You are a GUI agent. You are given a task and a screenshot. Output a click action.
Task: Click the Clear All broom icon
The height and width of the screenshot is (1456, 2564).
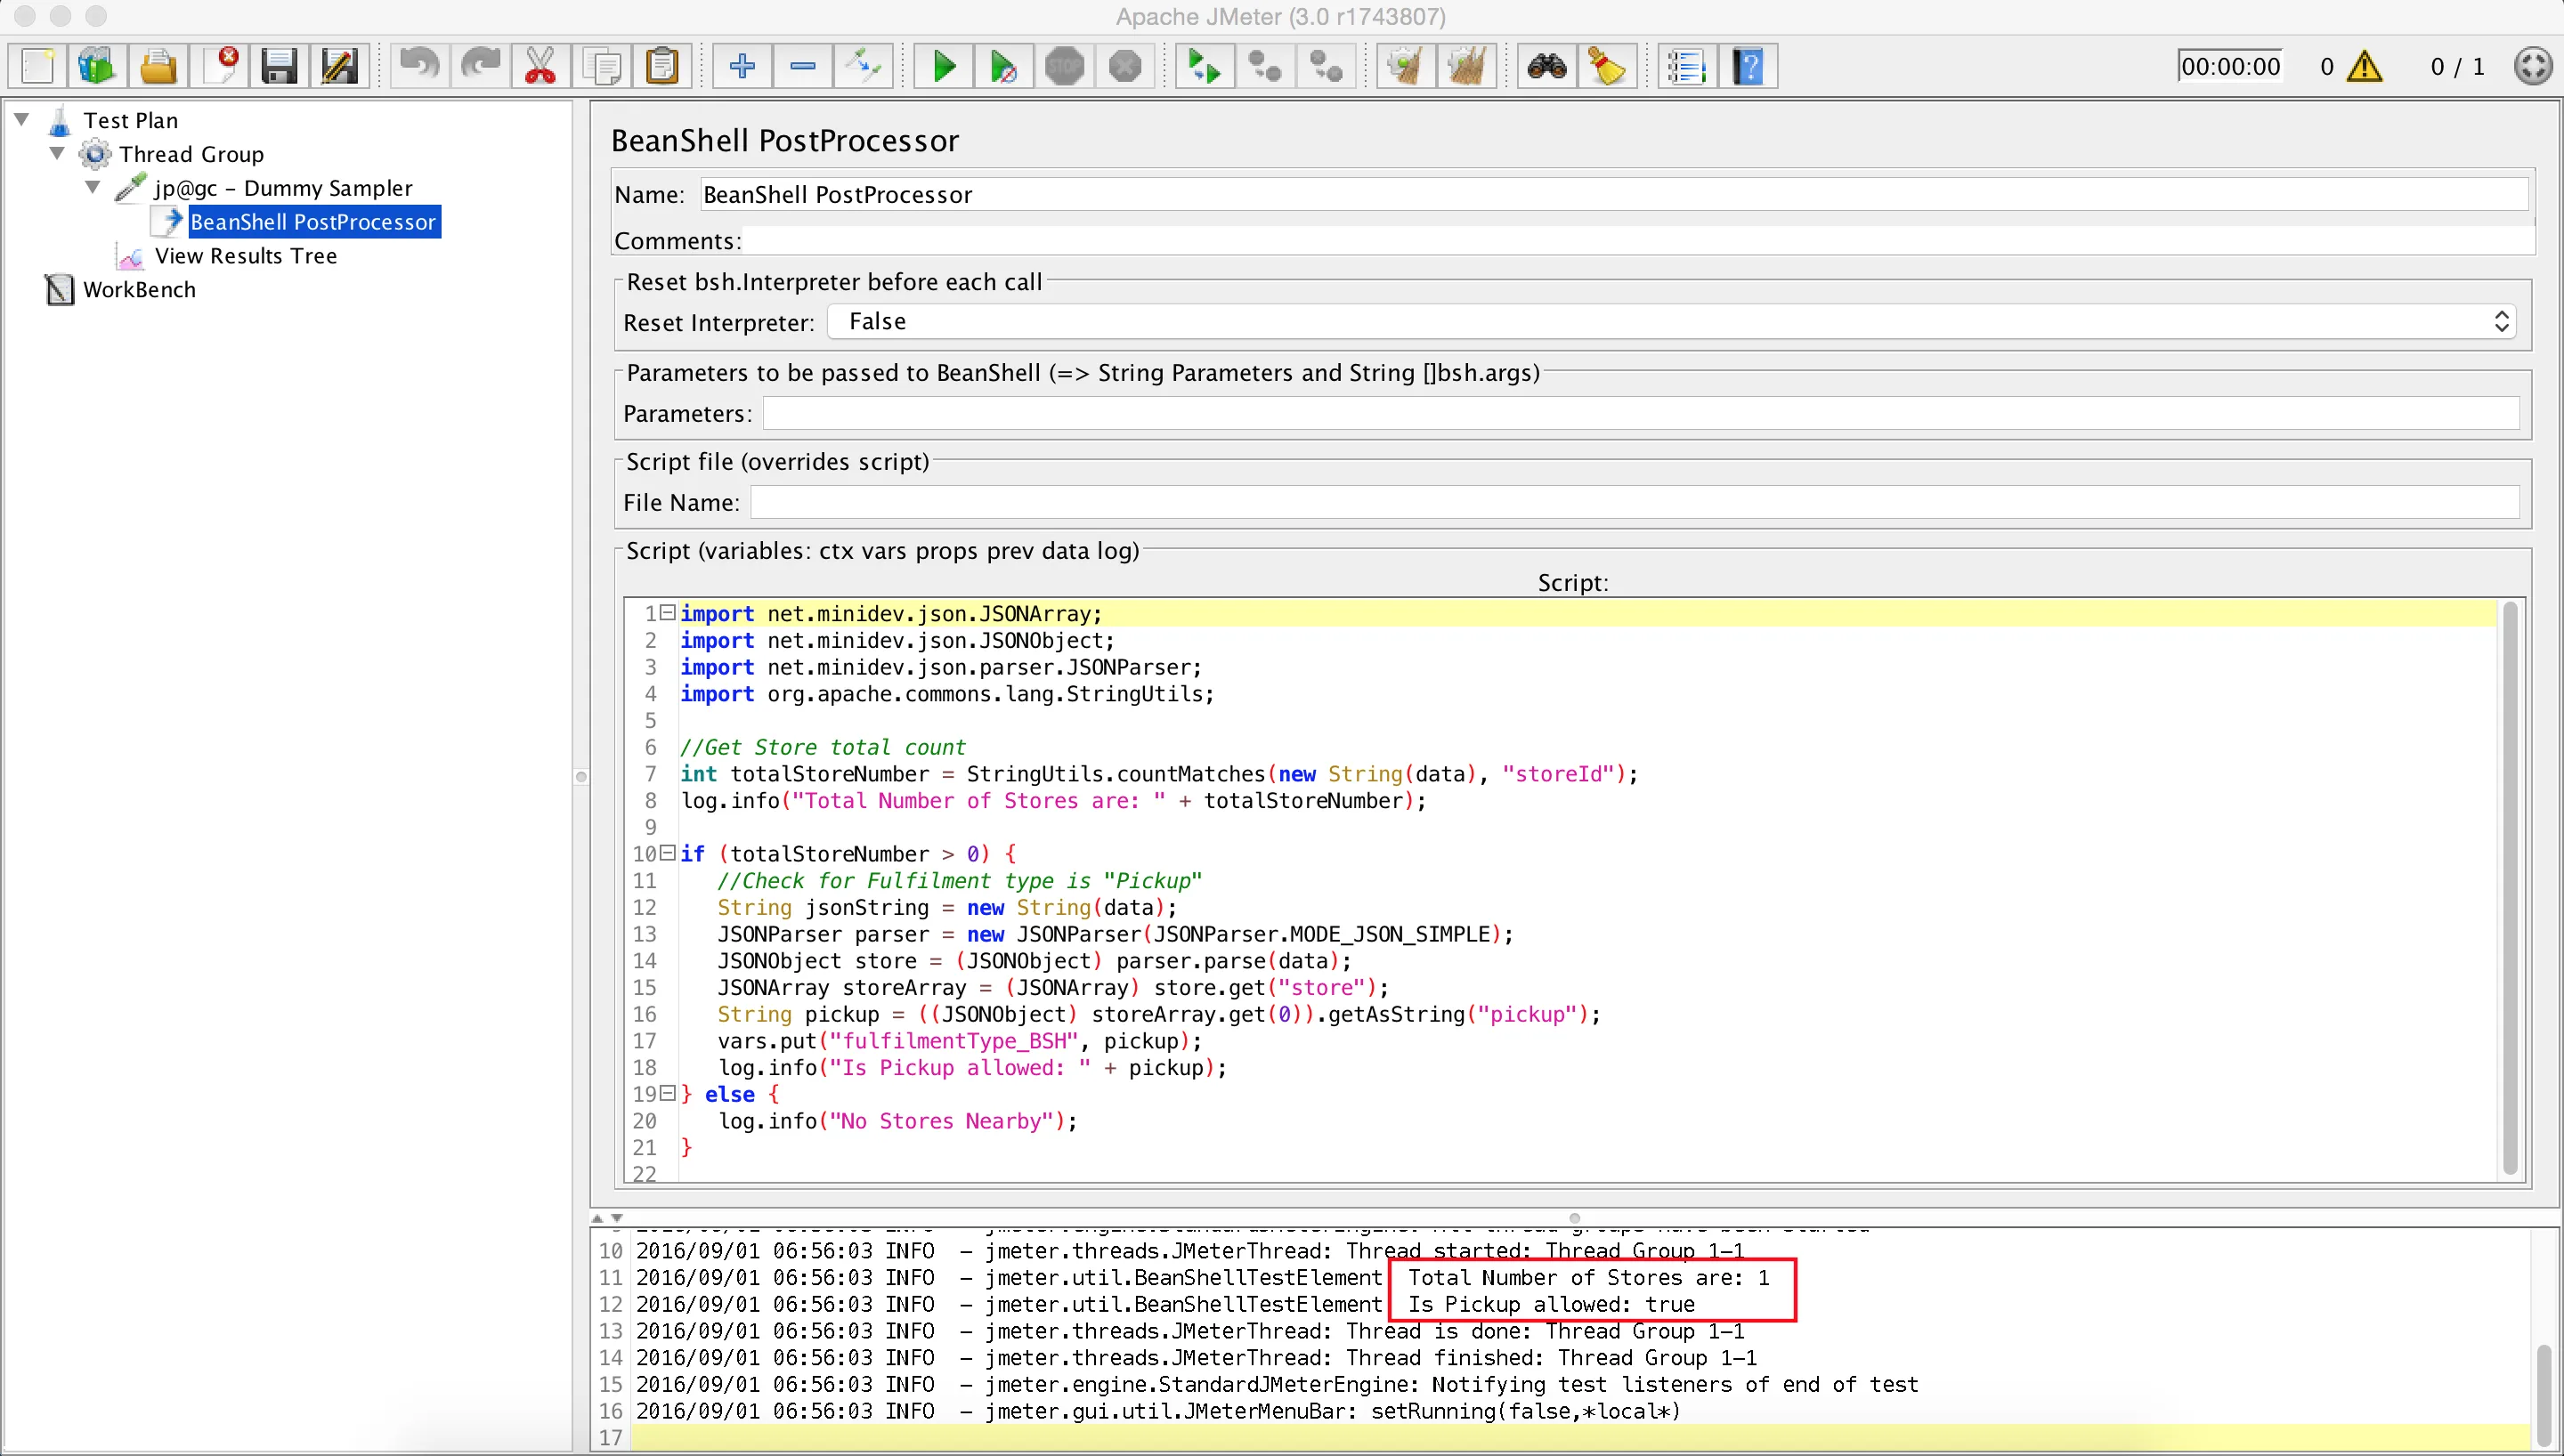point(1466,67)
